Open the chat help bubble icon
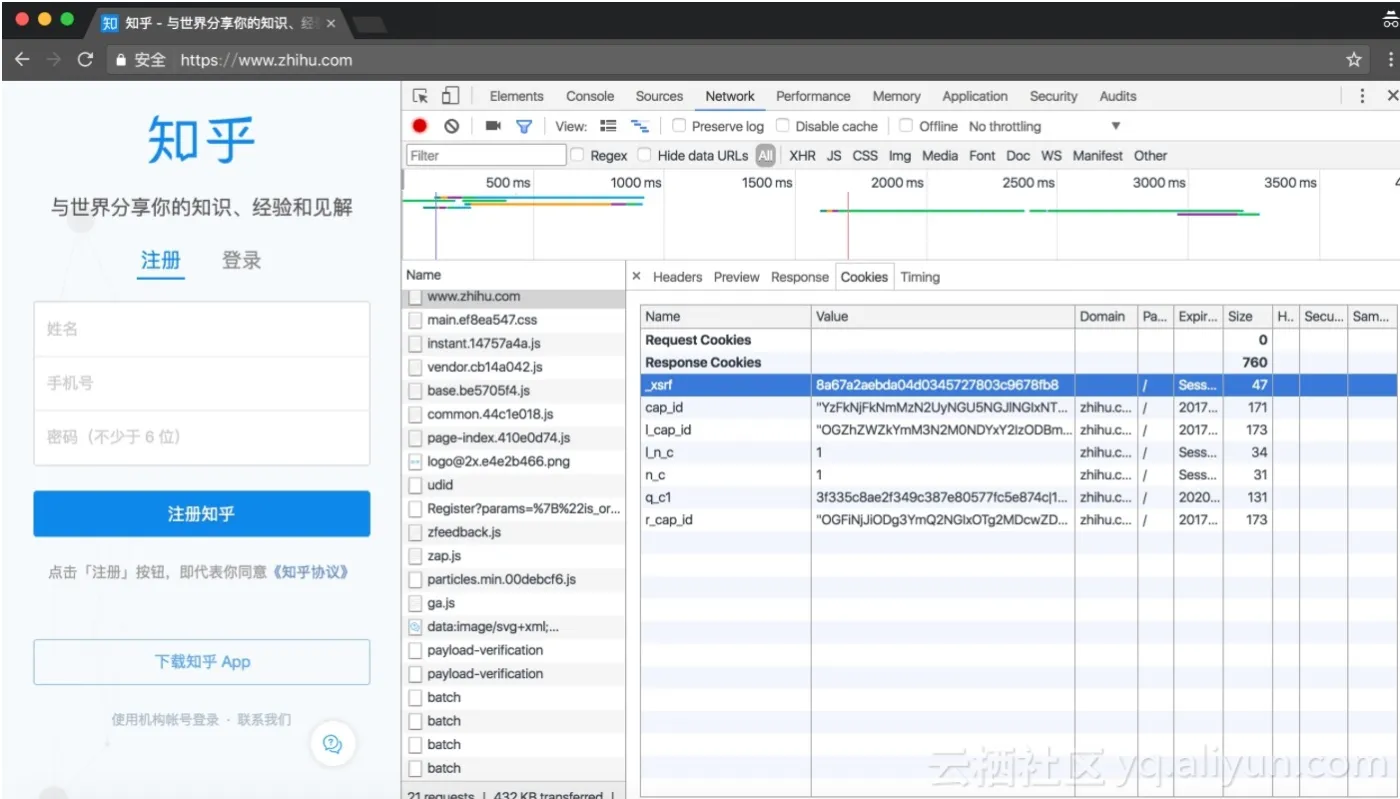The height and width of the screenshot is (799, 1400). point(333,743)
